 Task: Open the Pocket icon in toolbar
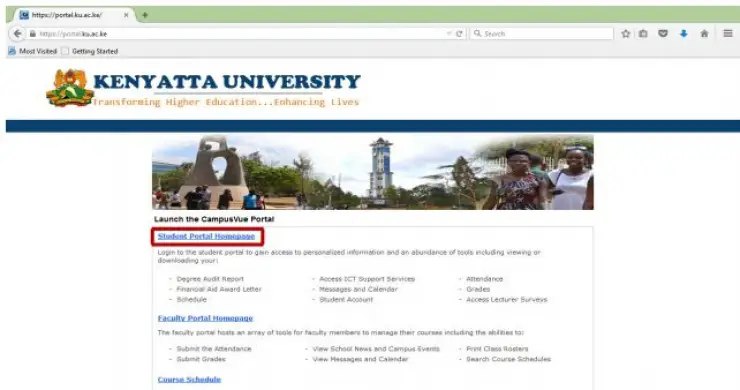pos(663,34)
